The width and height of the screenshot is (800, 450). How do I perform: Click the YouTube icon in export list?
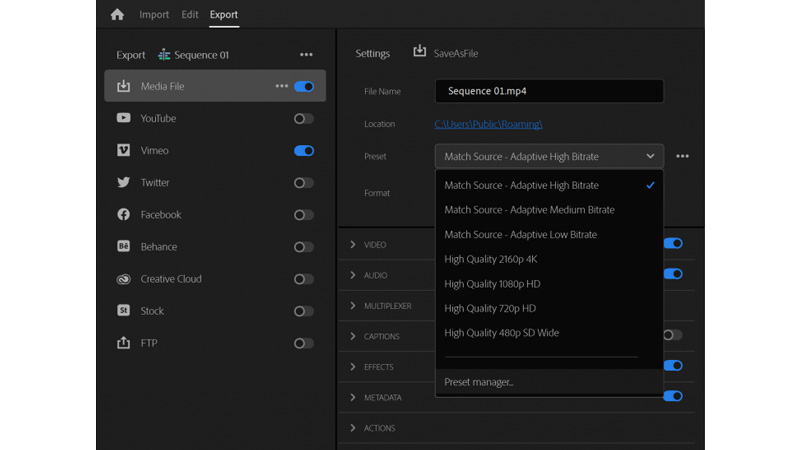[124, 118]
